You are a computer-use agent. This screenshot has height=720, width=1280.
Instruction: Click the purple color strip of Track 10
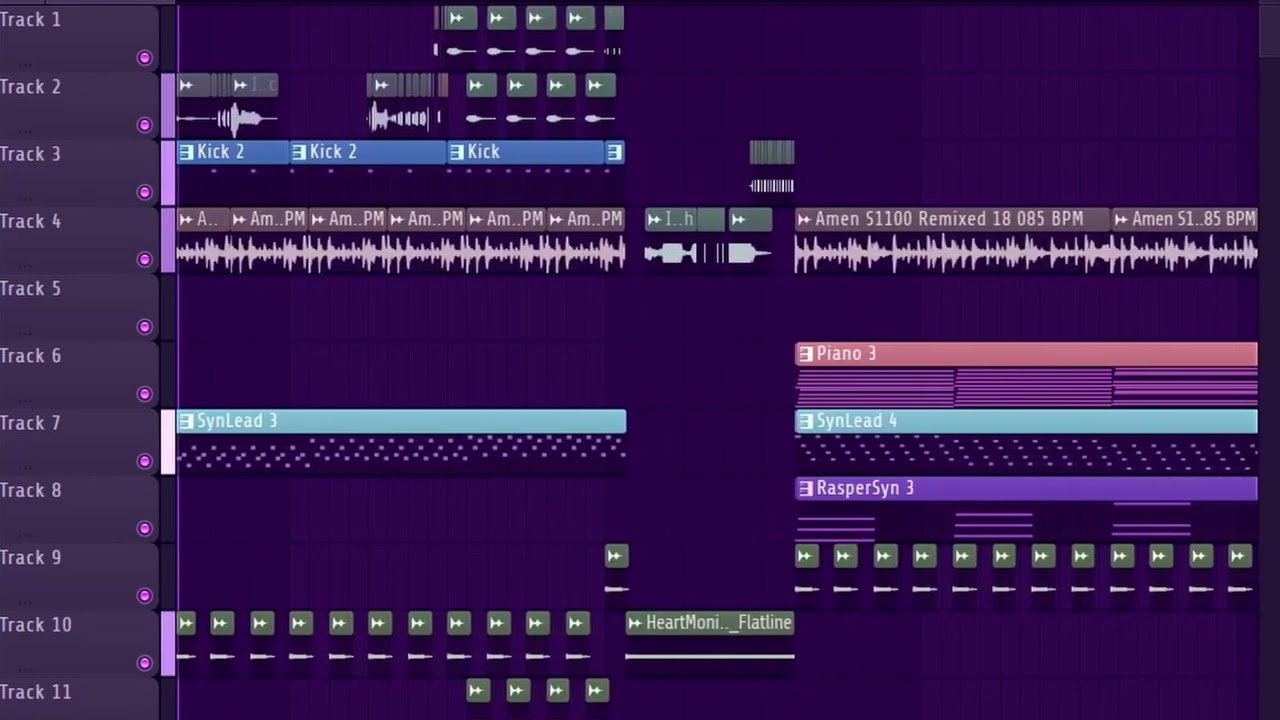pyautogui.click(x=168, y=643)
